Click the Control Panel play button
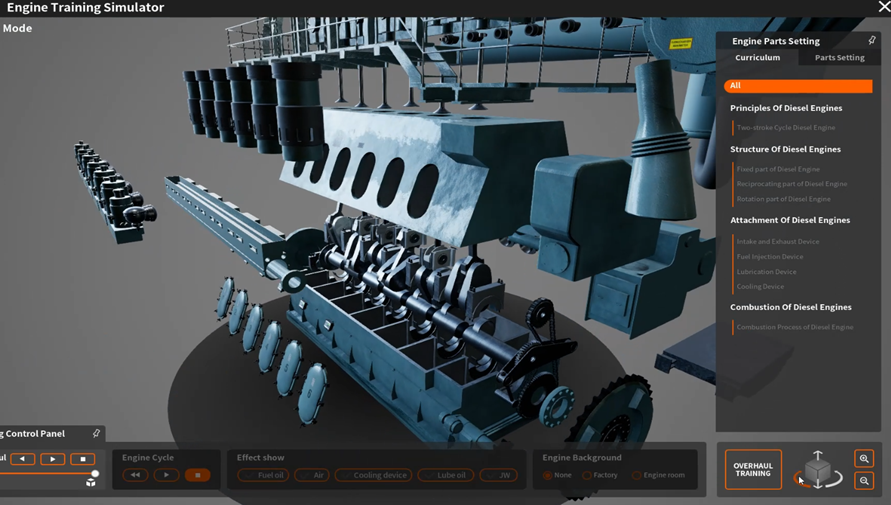The width and height of the screenshot is (891, 505). click(x=52, y=458)
